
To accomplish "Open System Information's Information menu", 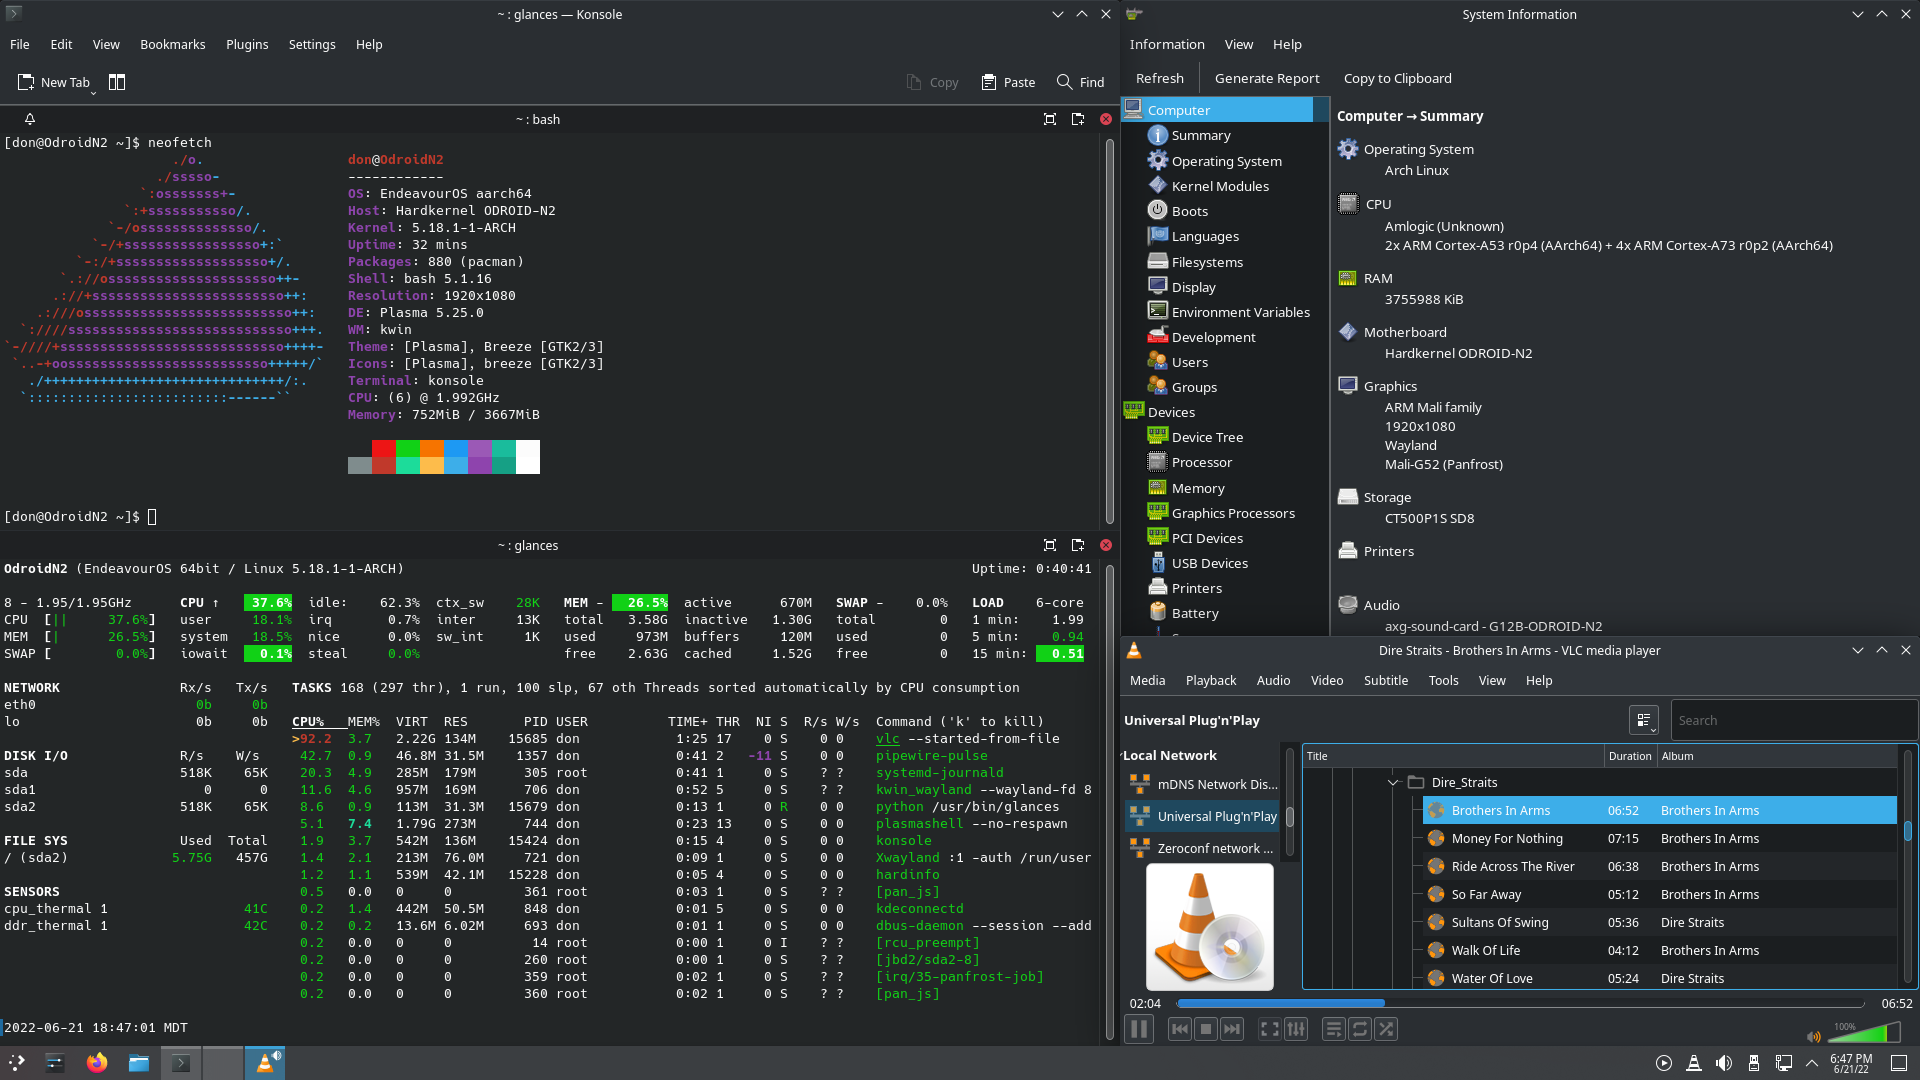I will coord(1167,44).
